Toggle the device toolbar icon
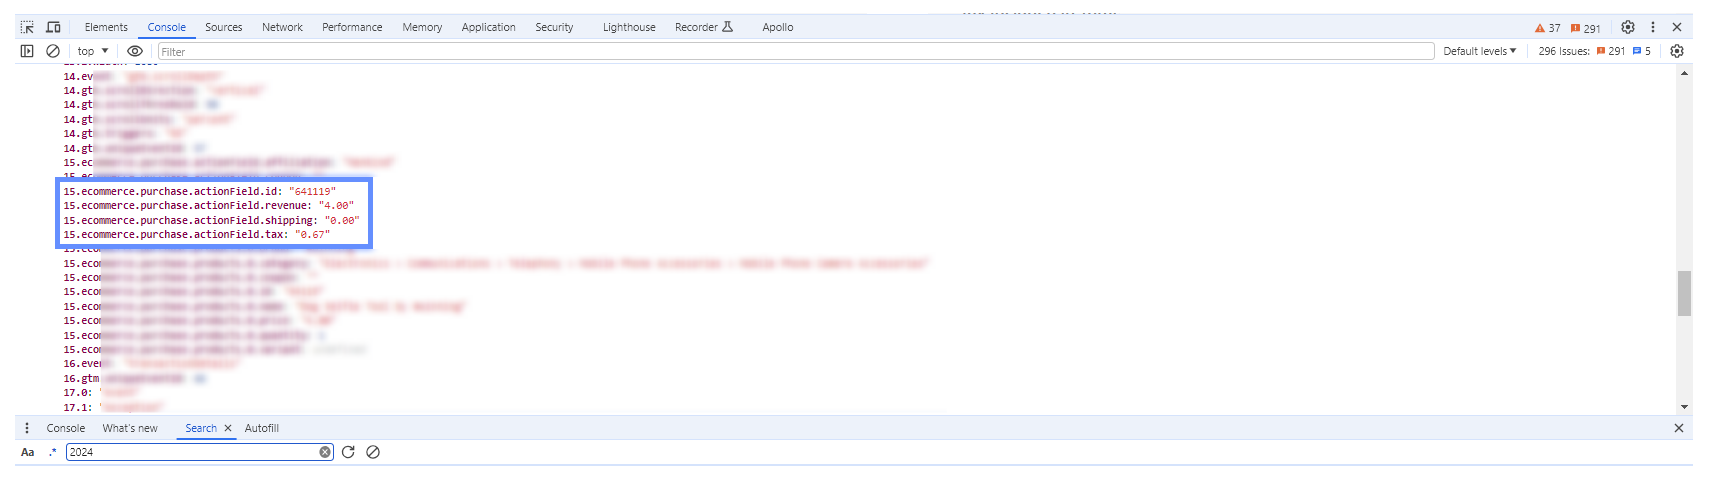 pos(53,27)
